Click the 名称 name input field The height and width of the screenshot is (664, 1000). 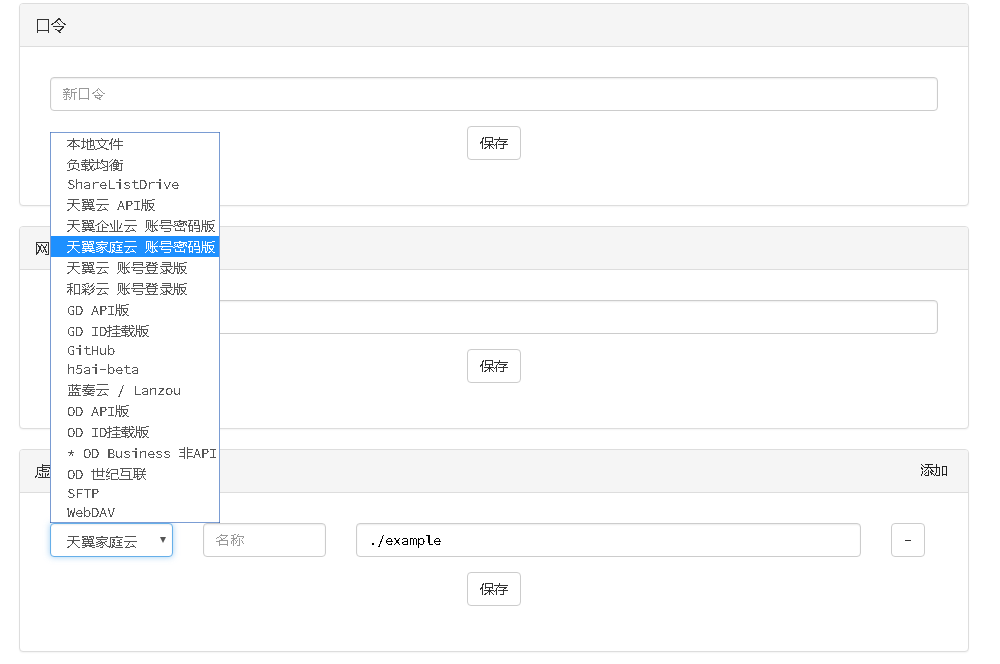point(264,540)
